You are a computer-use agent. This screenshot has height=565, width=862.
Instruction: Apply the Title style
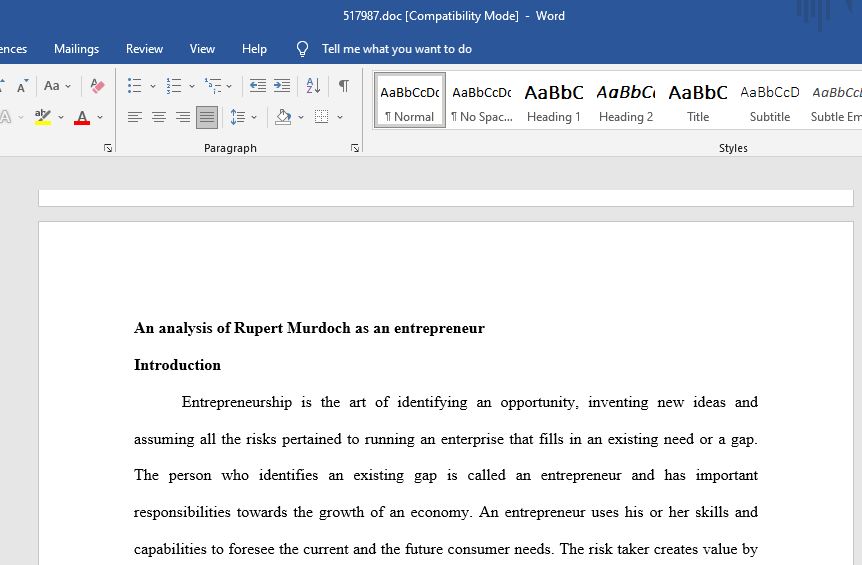pyautogui.click(x=698, y=101)
